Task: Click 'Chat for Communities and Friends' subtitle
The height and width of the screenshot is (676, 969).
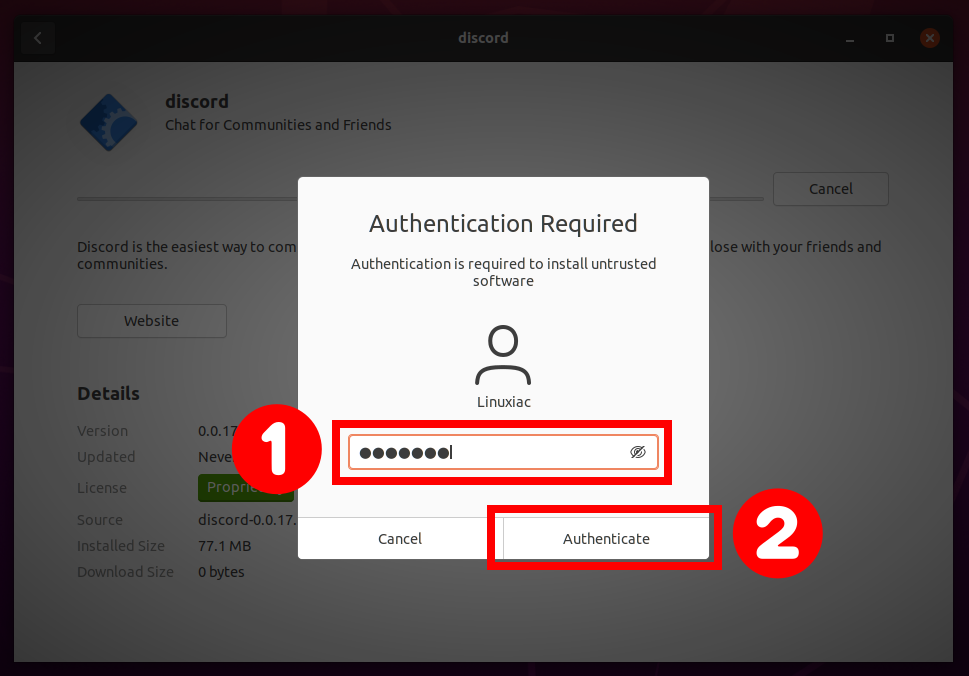Action: (x=278, y=125)
